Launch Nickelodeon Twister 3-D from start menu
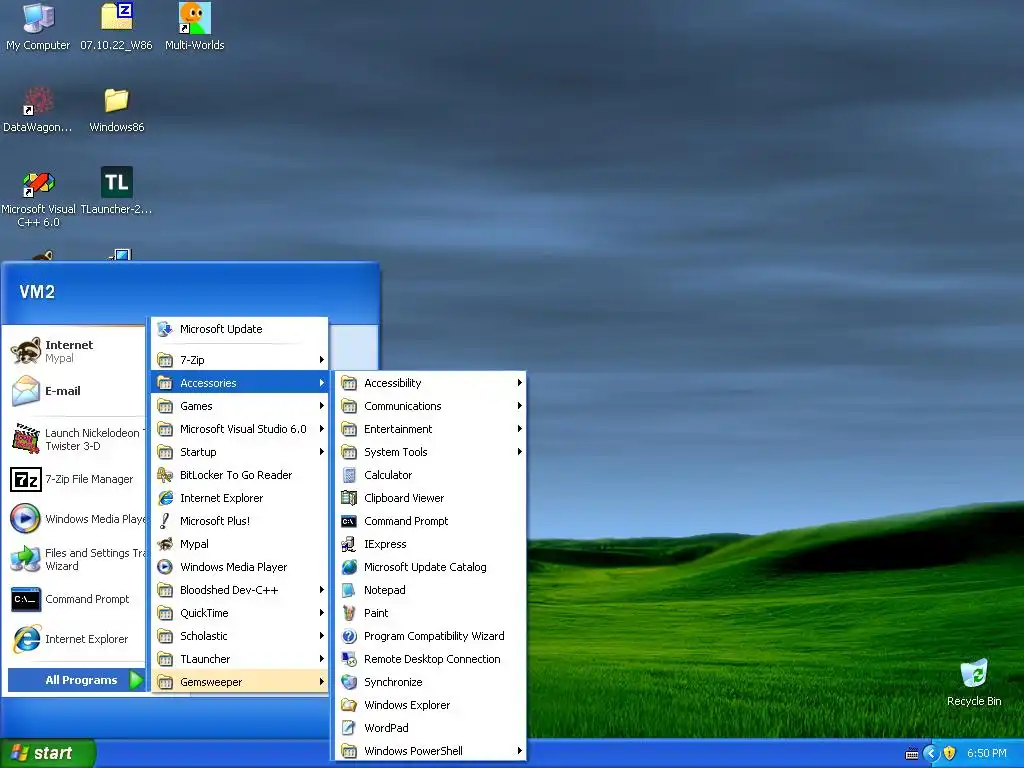Image resolution: width=1024 pixels, height=768 pixels. tap(75, 439)
